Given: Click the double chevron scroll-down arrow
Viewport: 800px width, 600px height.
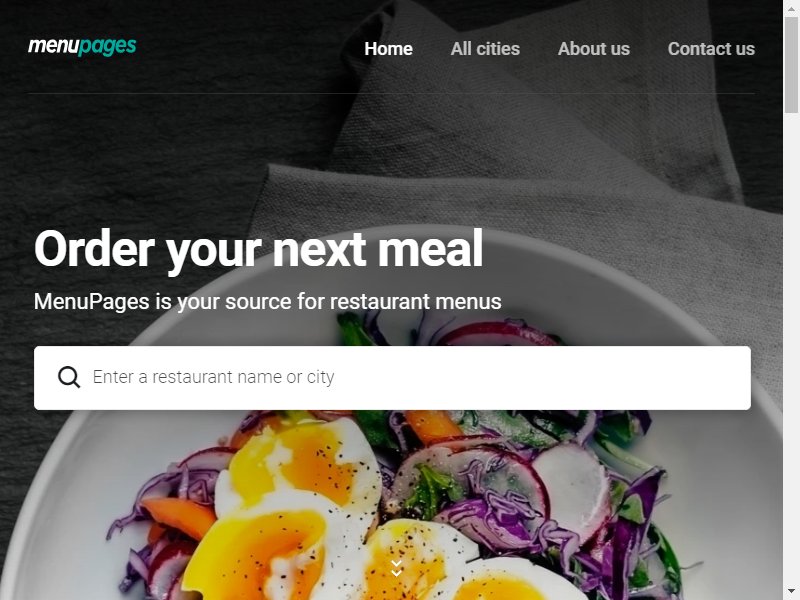Looking at the screenshot, I should pyautogui.click(x=396, y=568).
